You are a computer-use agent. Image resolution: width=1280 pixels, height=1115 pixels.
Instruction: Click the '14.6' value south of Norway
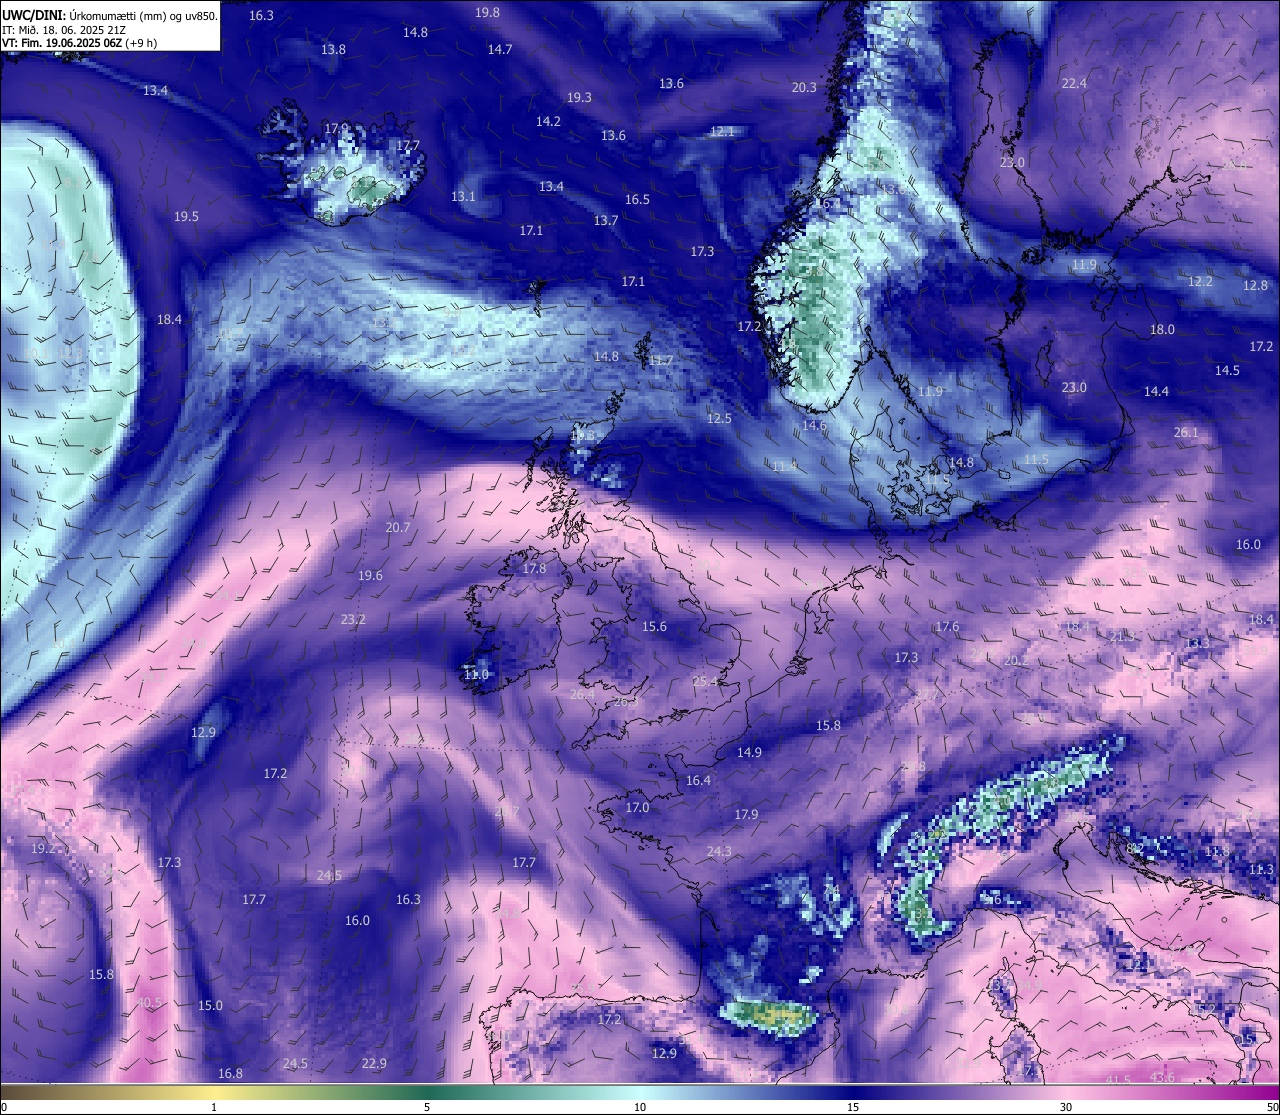pyautogui.click(x=814, y=425)
